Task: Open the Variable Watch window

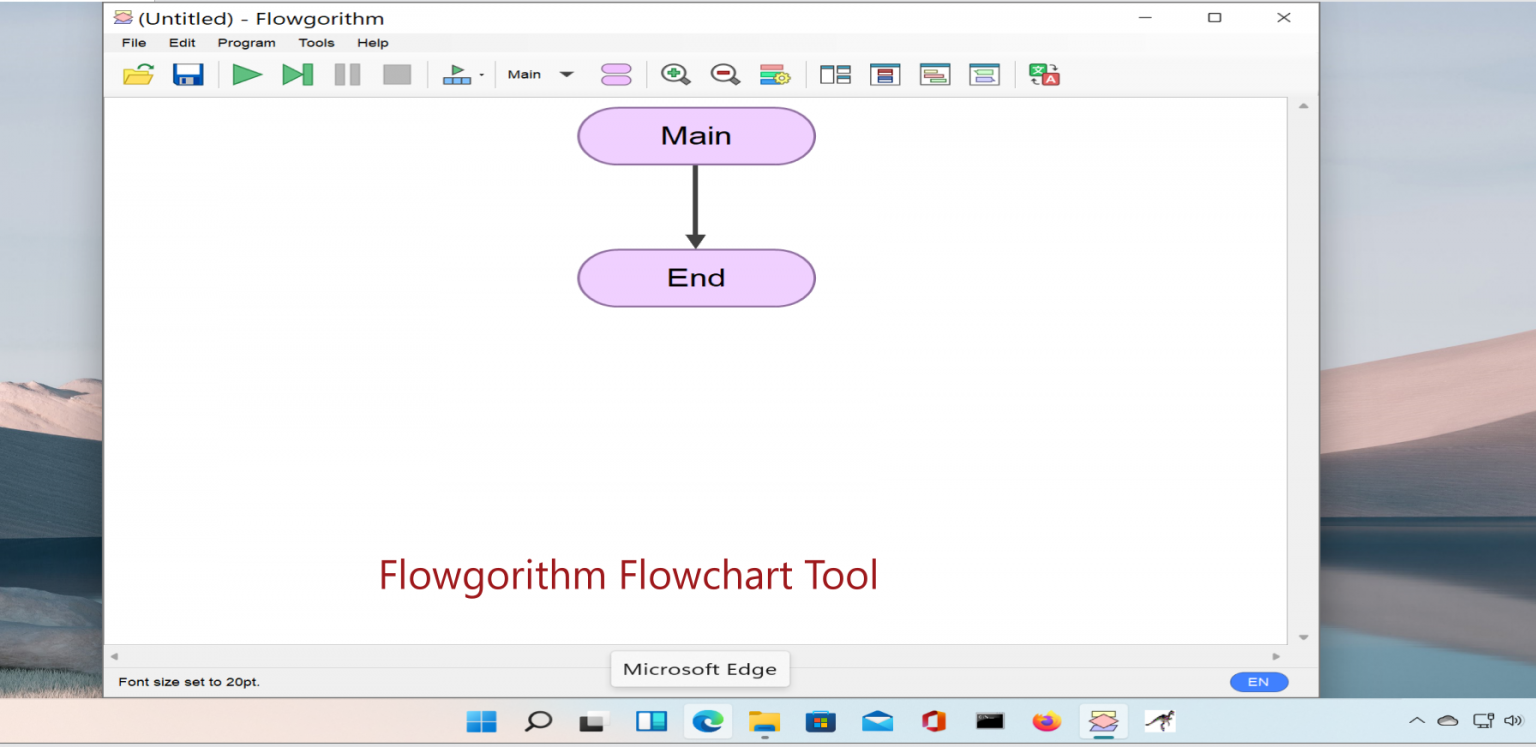Action: point(885,73)
